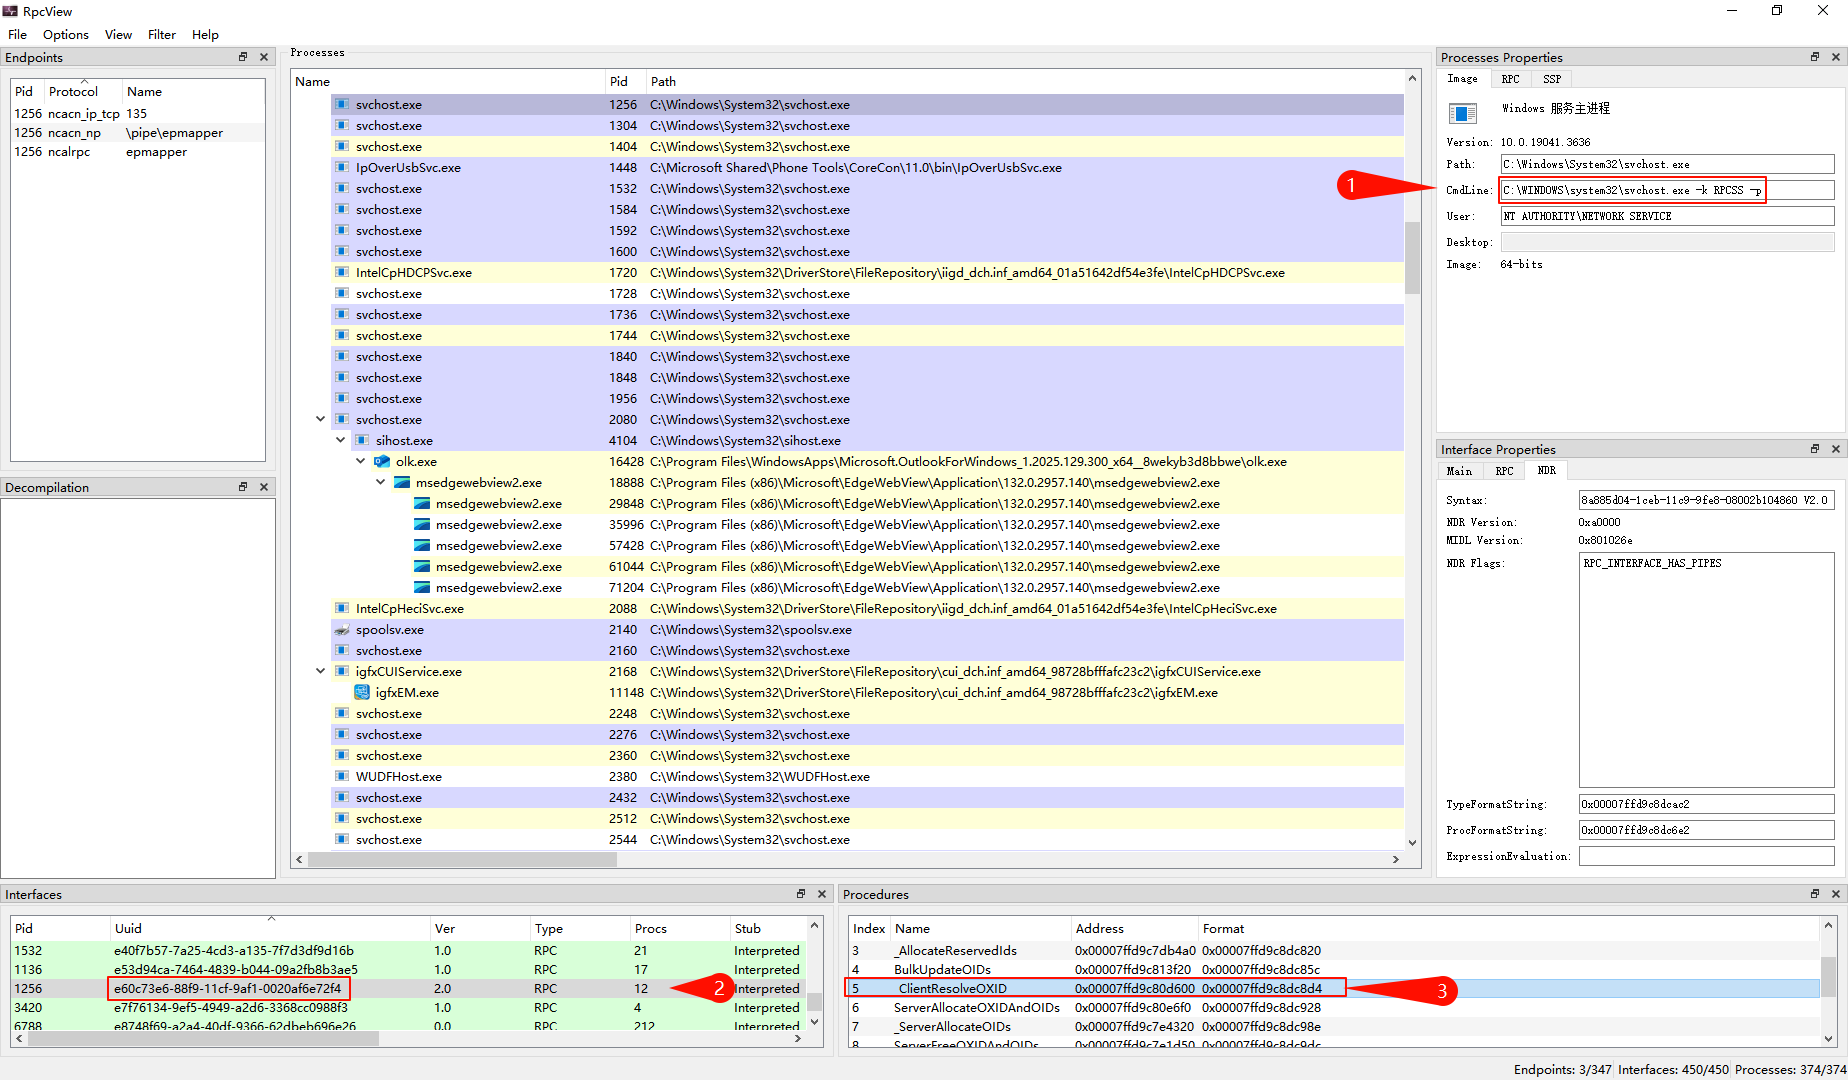
Task: Switch to SSP tab in Processes Properties
Action: (1551, 79)
